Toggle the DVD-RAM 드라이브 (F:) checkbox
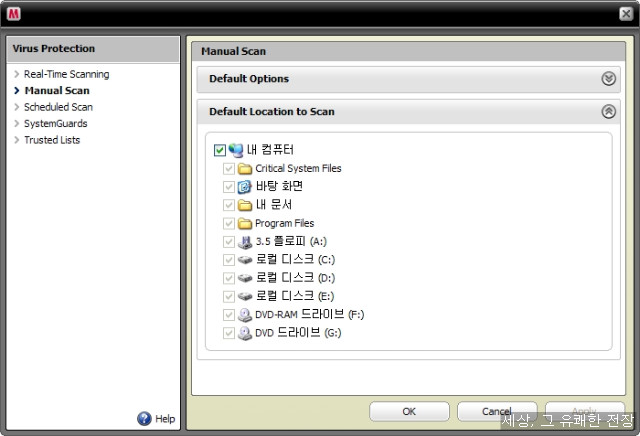The height and width of the screenshot is (436, 640). 229,315
